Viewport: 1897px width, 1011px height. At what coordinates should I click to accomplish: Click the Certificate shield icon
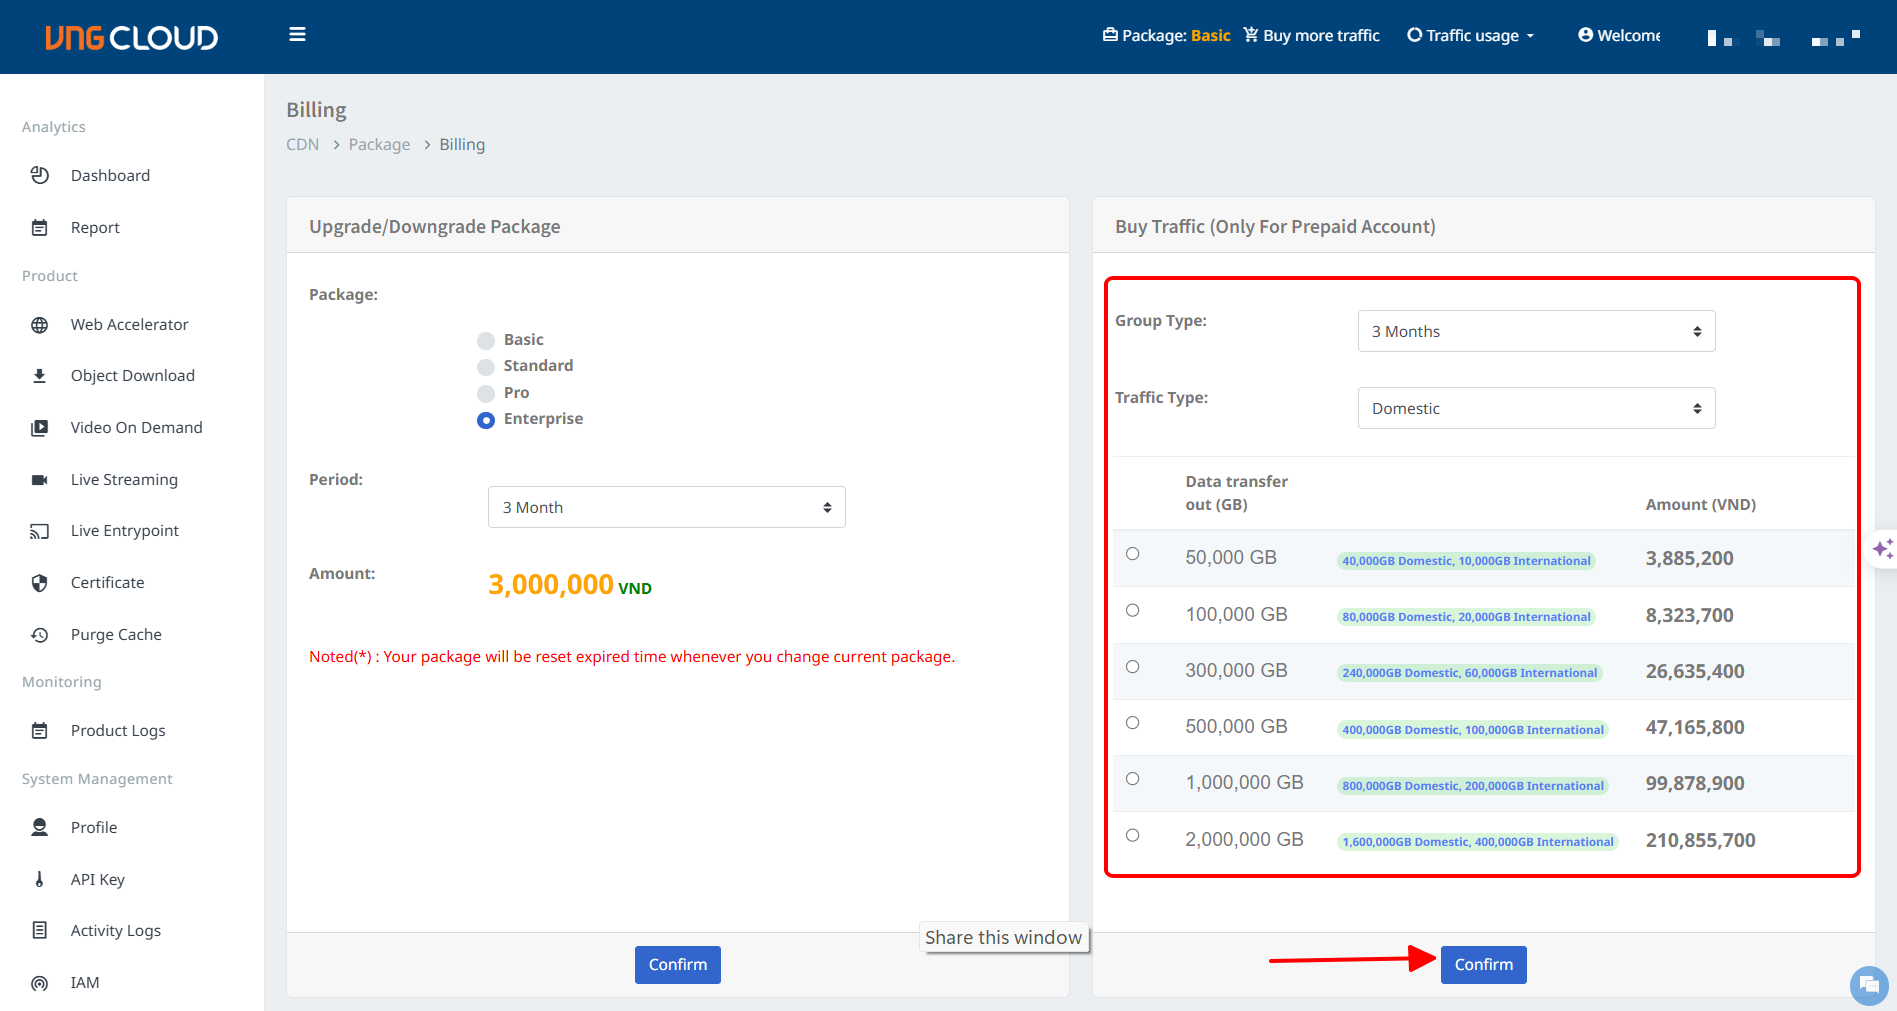(x=40, y=583)
